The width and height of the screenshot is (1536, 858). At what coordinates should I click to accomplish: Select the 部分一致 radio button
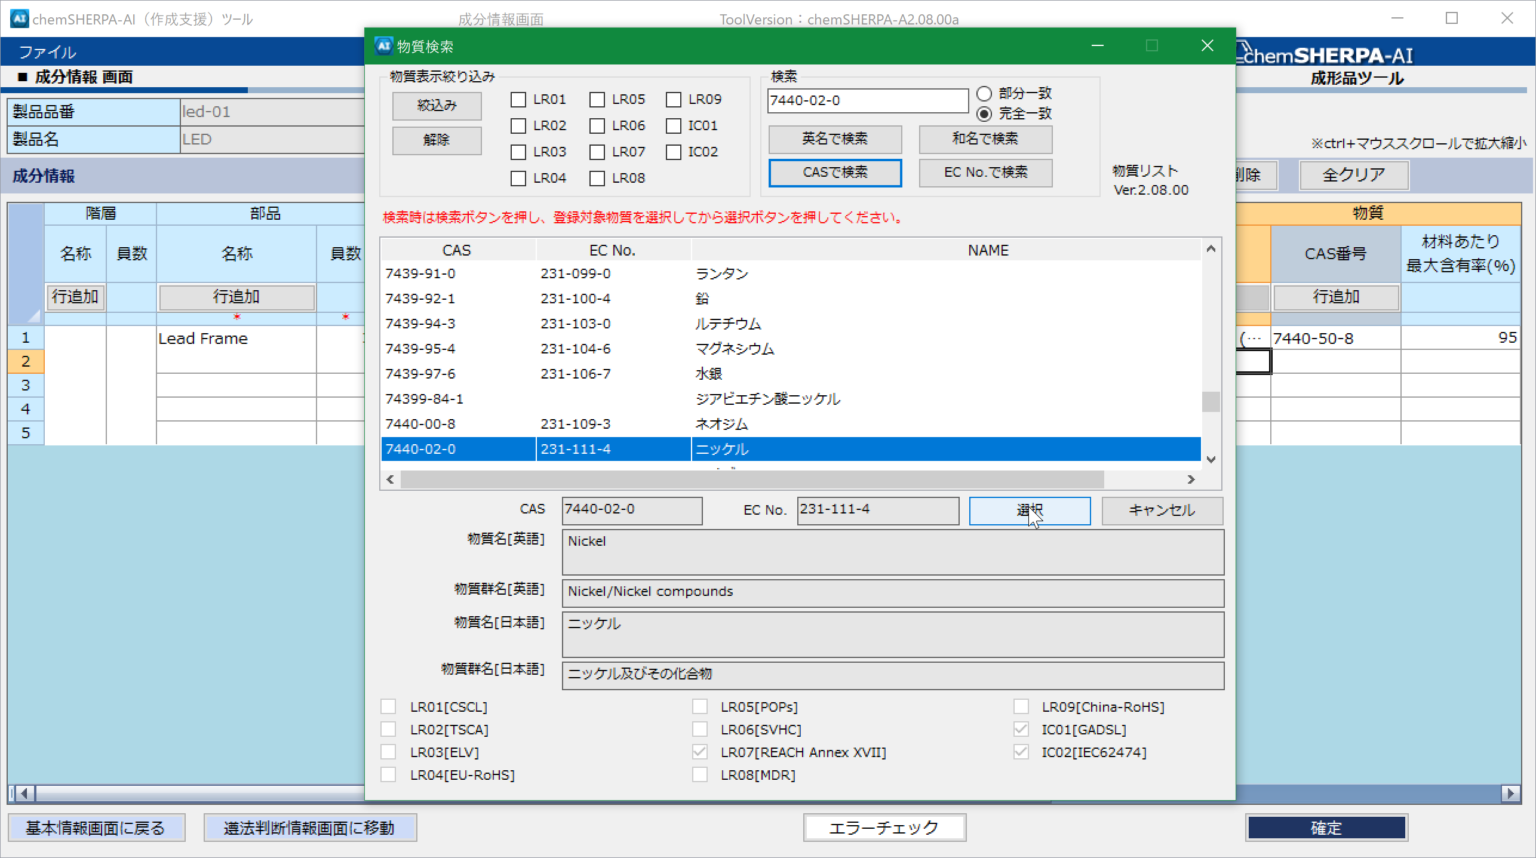(x=984, y=93)
